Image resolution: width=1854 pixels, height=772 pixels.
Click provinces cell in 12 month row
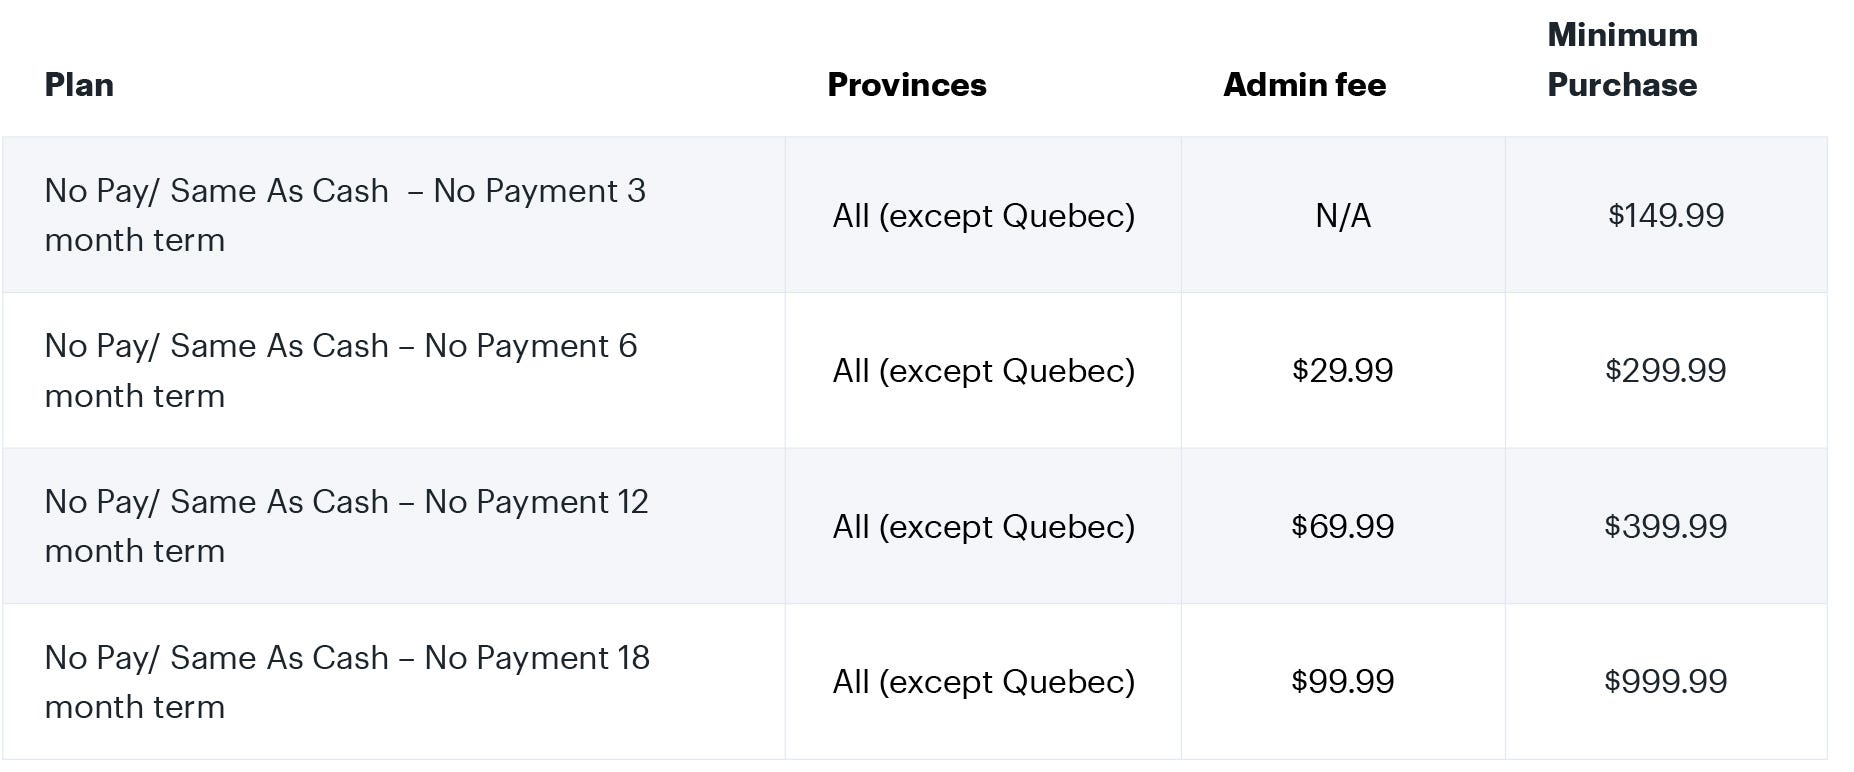983,527
